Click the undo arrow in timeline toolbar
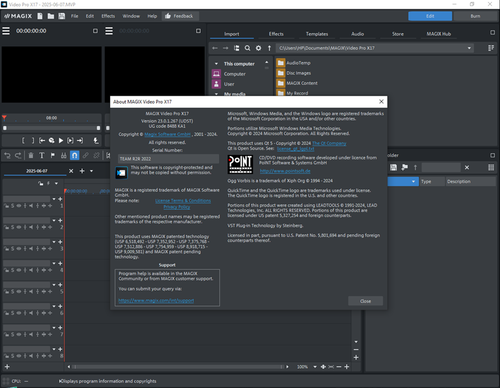The image size is (500, 388). click(x=7, y=155)
